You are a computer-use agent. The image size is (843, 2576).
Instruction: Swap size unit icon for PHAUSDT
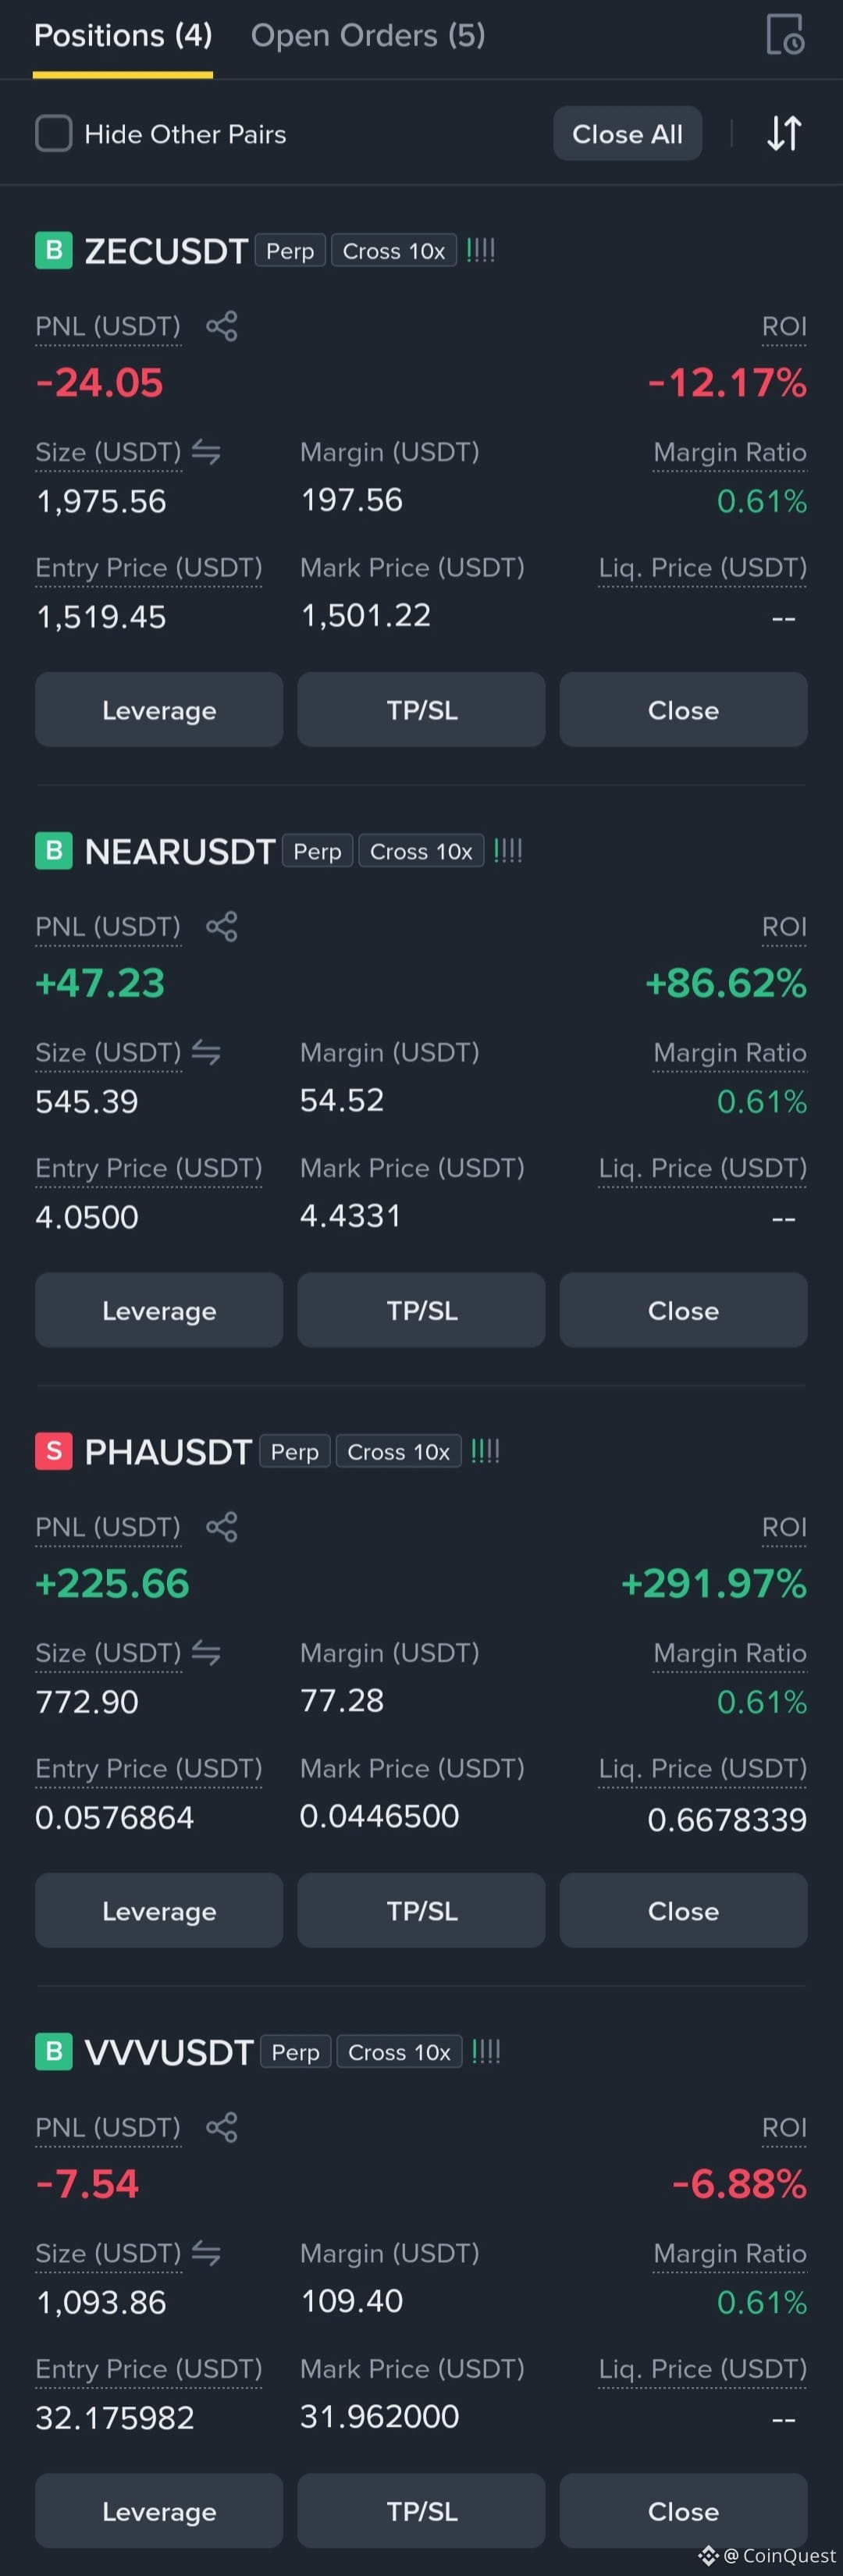[x=206, y=1653]
